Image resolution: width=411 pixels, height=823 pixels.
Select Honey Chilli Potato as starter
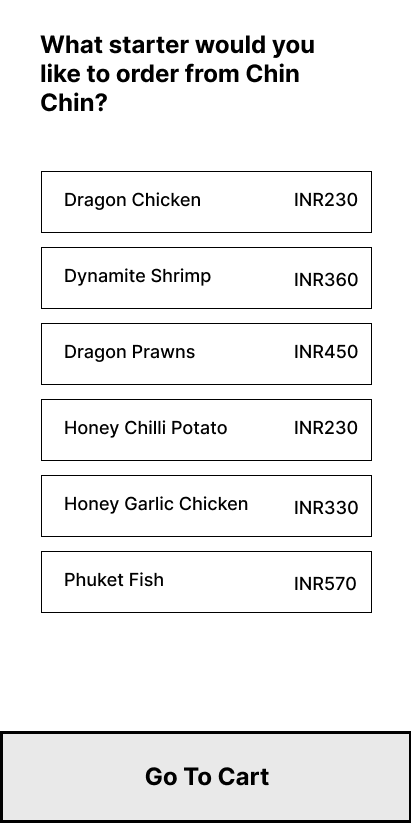click(206, 430)
